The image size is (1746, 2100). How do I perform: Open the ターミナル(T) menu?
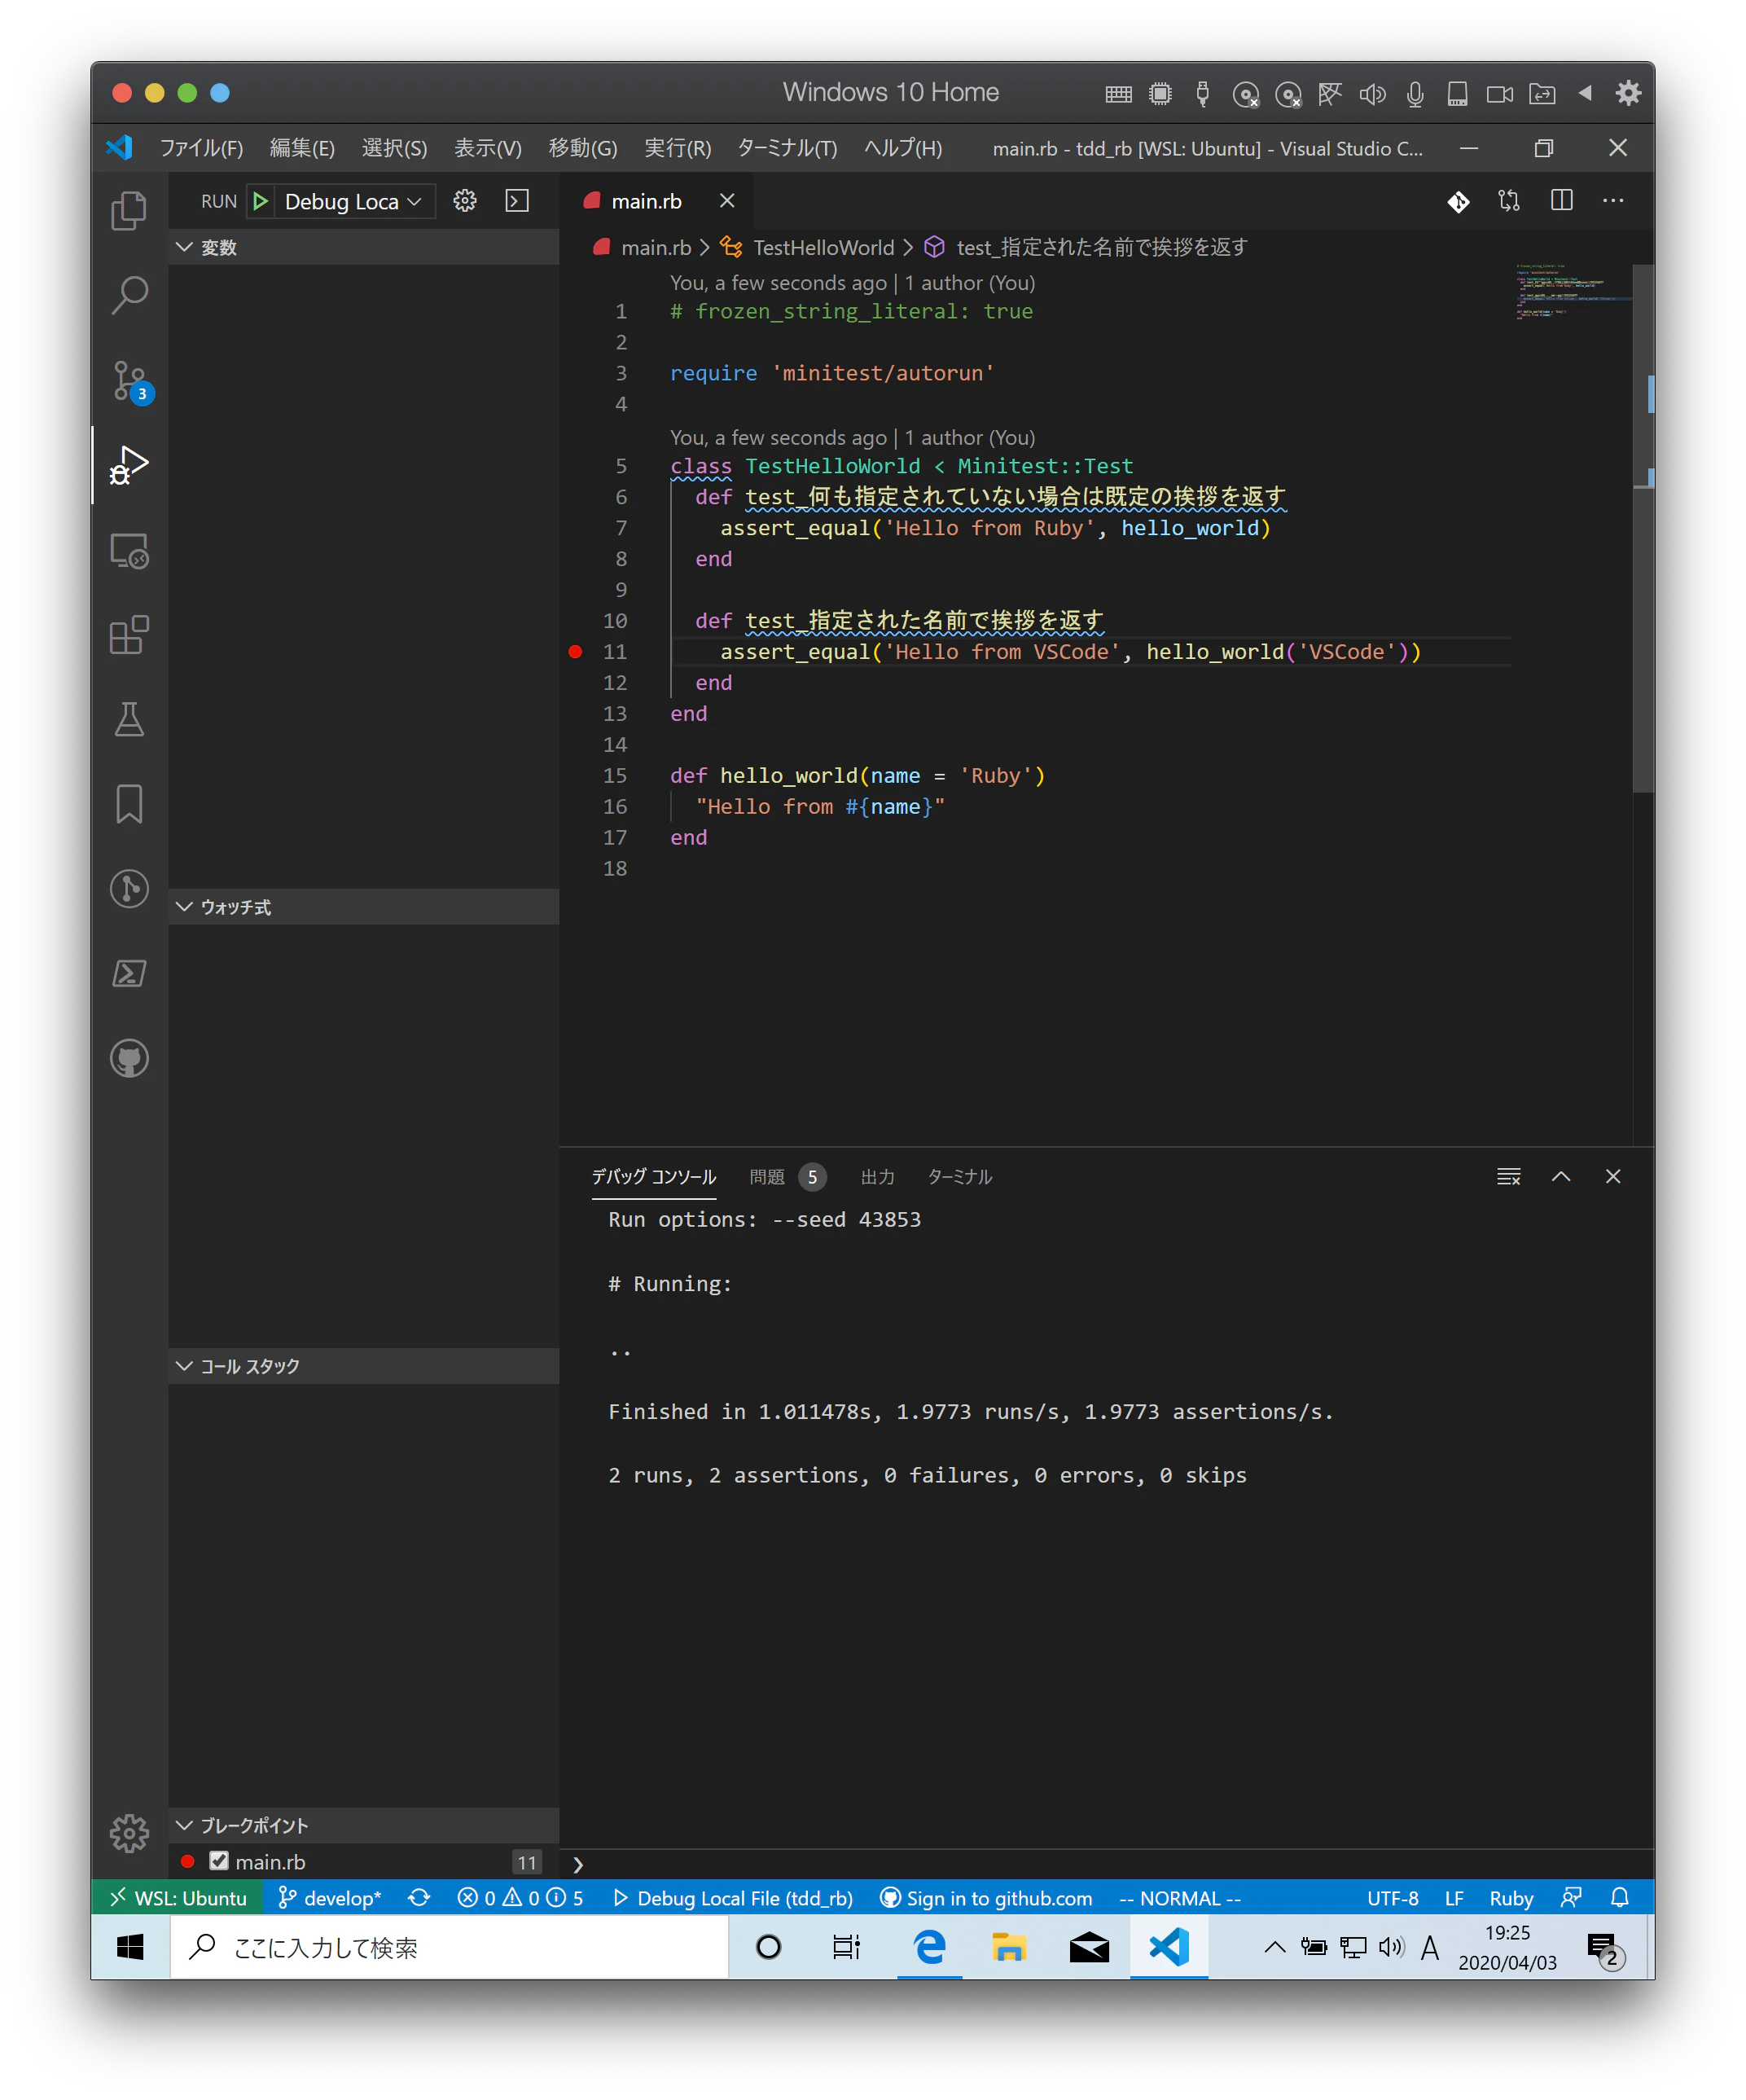(787, 148)
